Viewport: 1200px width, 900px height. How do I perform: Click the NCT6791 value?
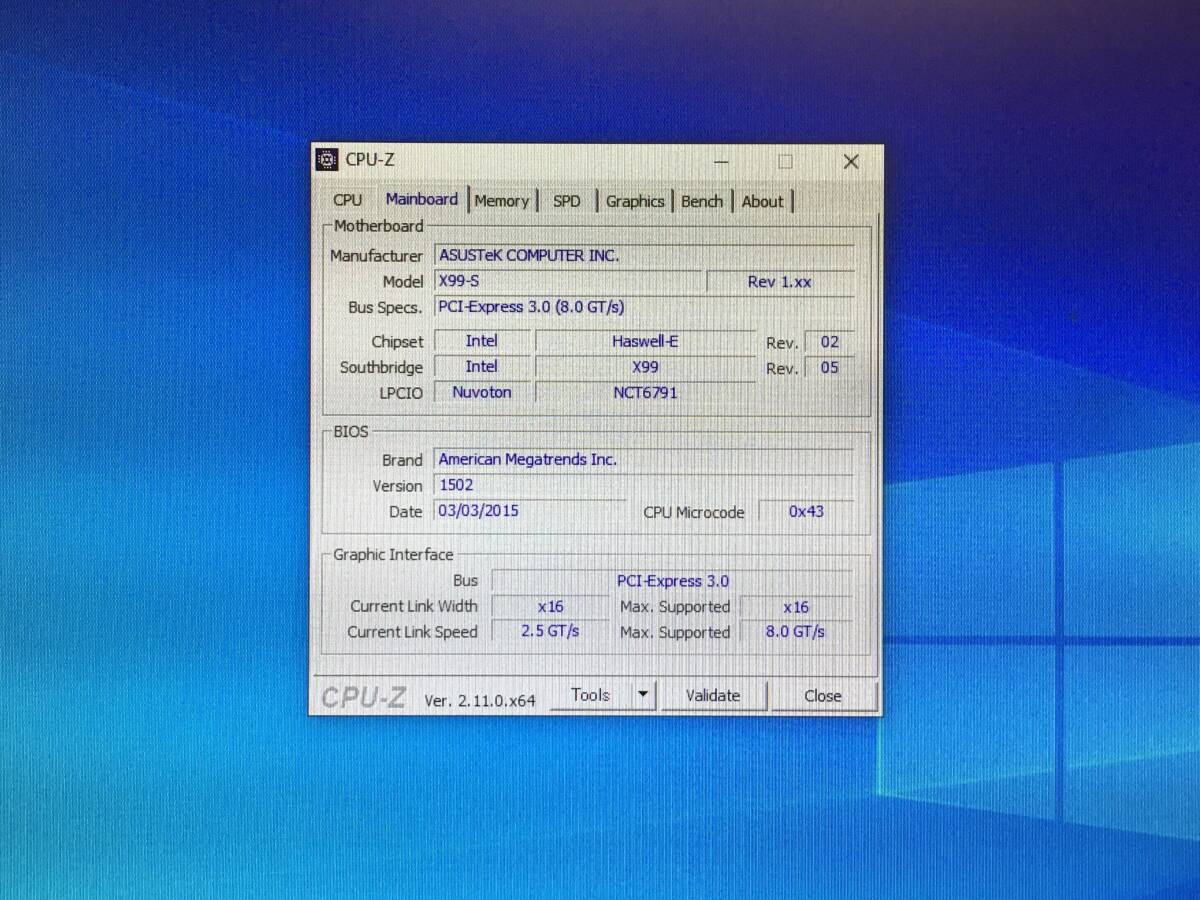click(645, 393)
